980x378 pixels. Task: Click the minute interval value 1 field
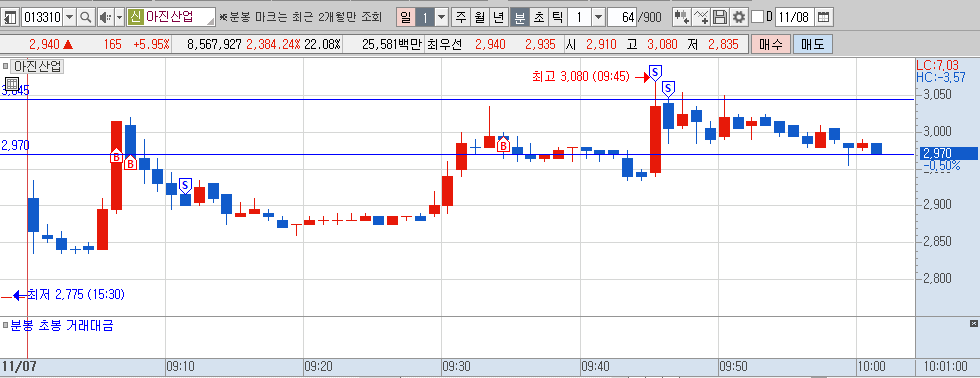(x=579, y=17)
